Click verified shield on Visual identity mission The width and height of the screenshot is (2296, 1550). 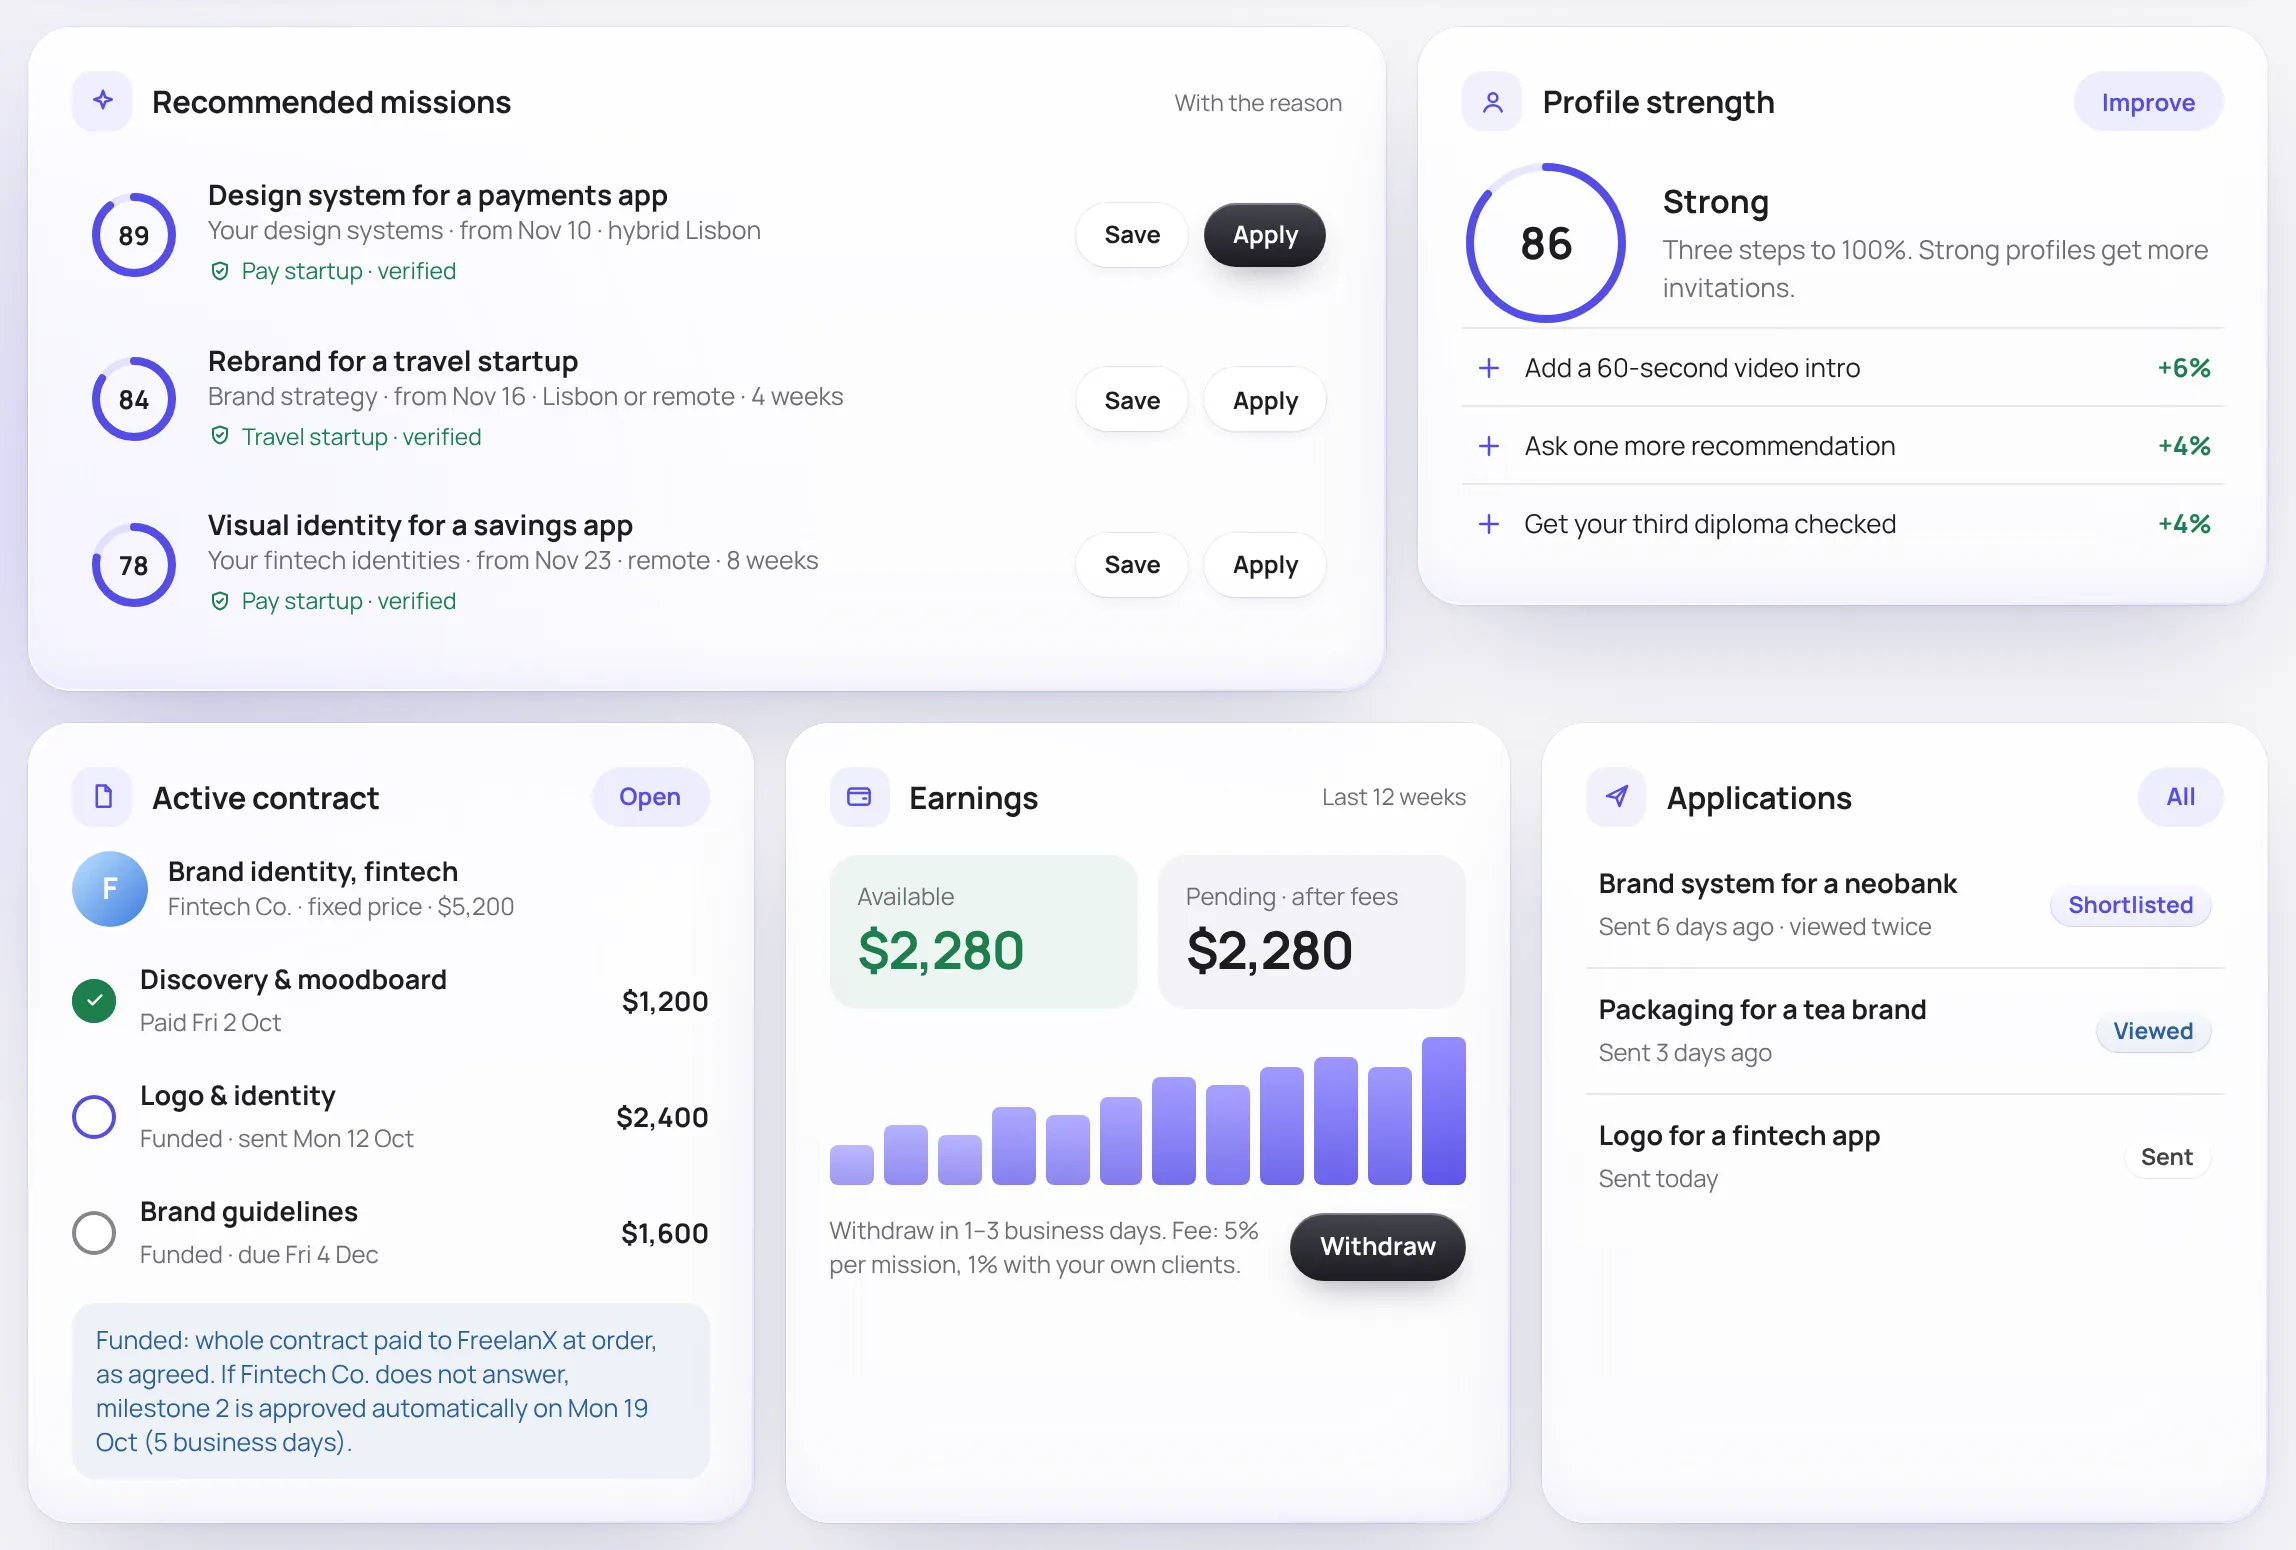[x=220, y=601]
